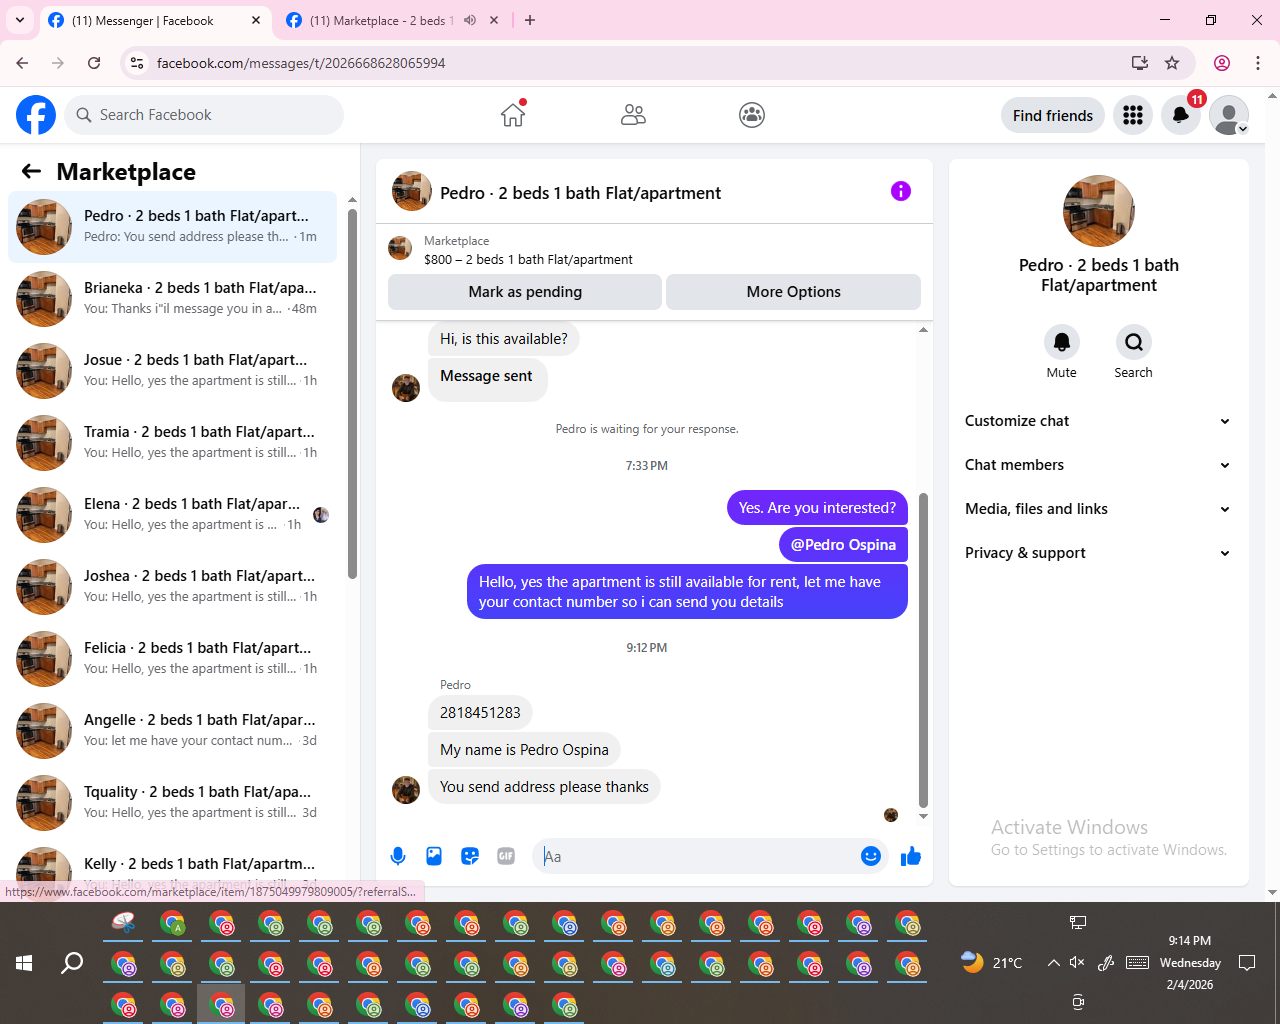The height and width of the screenshot is (1024, 1280).
Task: Expand Media, files and links section
Action: (x=1098, y=509)
